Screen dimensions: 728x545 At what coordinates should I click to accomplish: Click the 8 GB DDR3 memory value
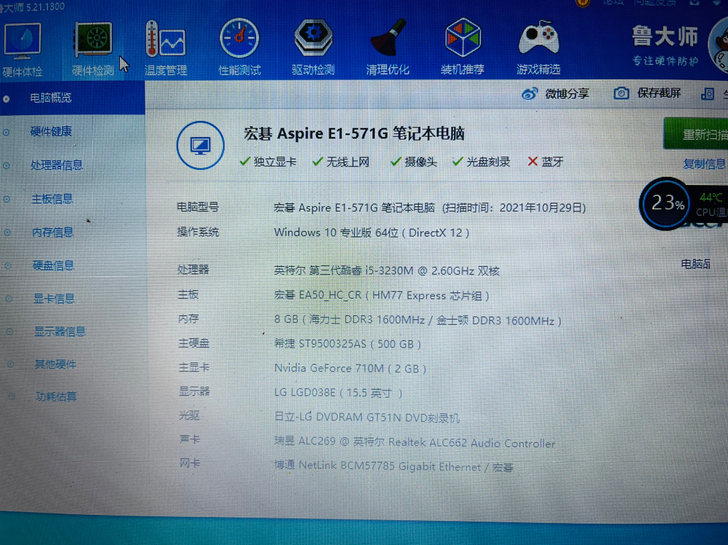tap(418, 321)
